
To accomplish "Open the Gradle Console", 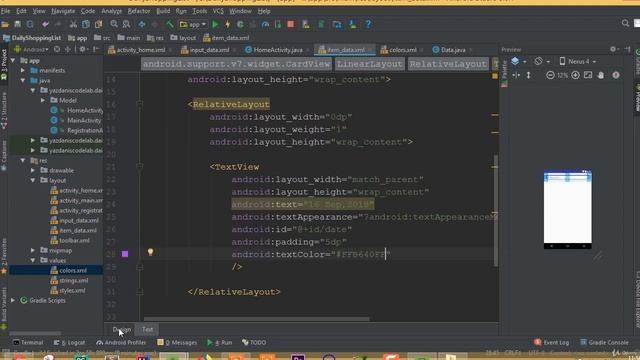I will 605,342.
